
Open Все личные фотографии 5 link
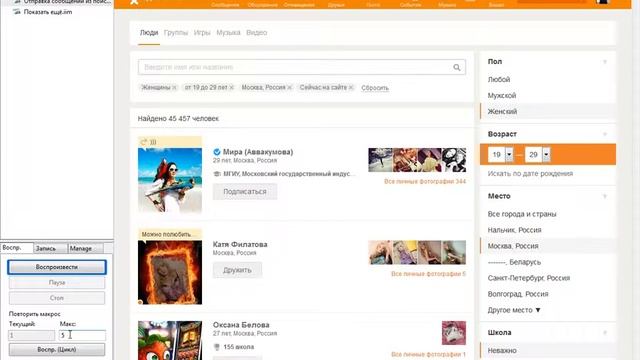(428, 274)
